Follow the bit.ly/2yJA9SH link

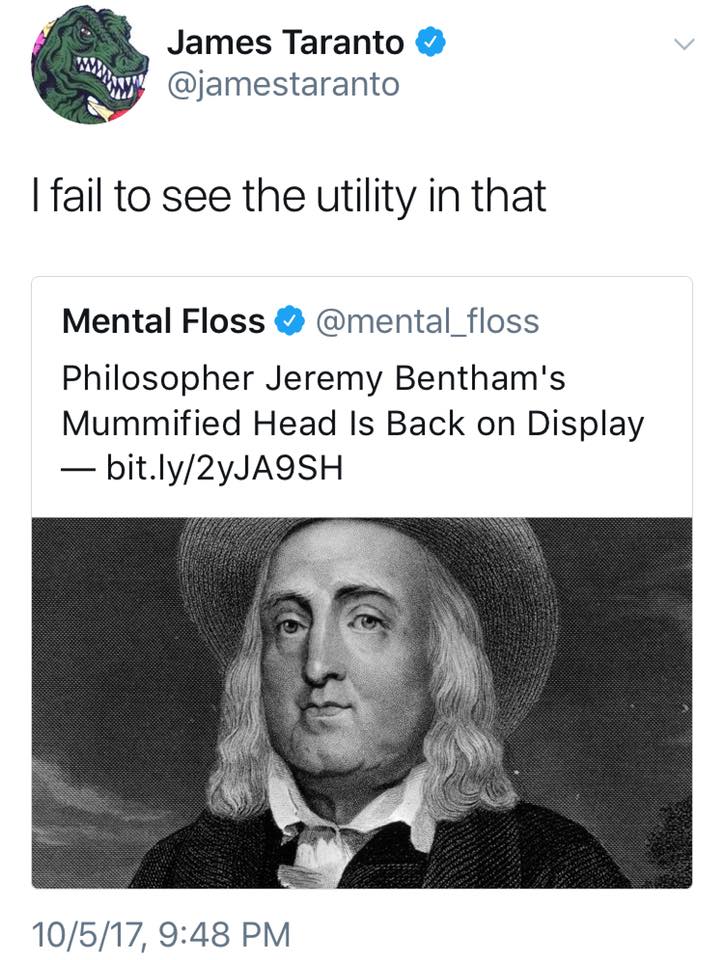tap(224, 467)
